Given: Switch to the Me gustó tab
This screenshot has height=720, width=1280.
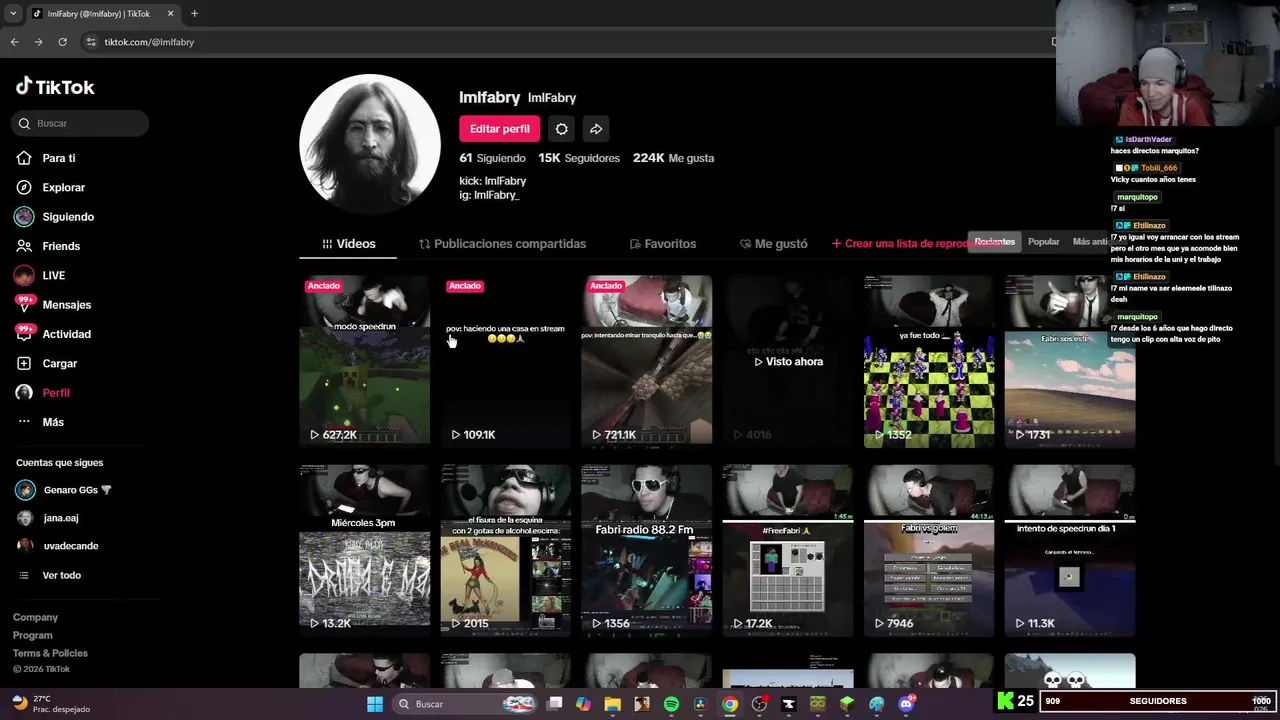Looking at the screenshot, I should click(773, 244).
